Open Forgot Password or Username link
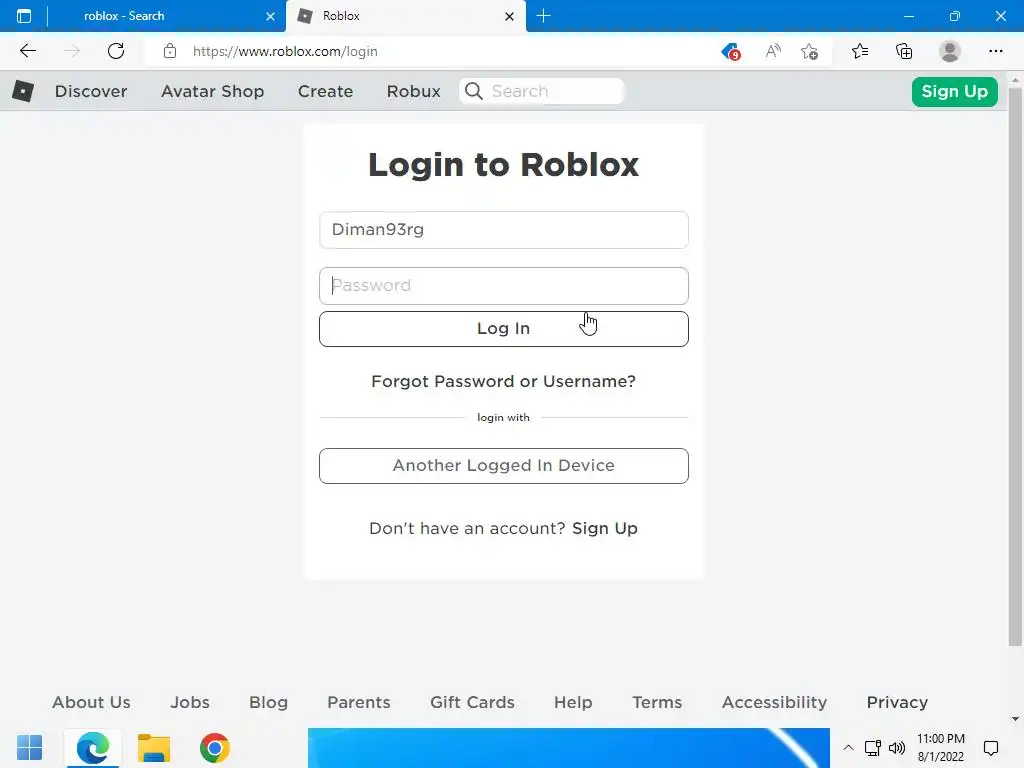1024x768 pixels. click(x=504, y=381)
